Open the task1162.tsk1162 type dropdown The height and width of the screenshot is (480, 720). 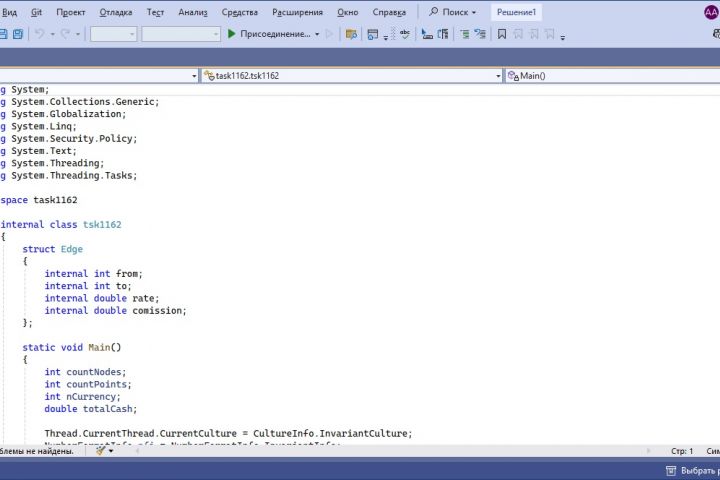(x=352, y=76)
